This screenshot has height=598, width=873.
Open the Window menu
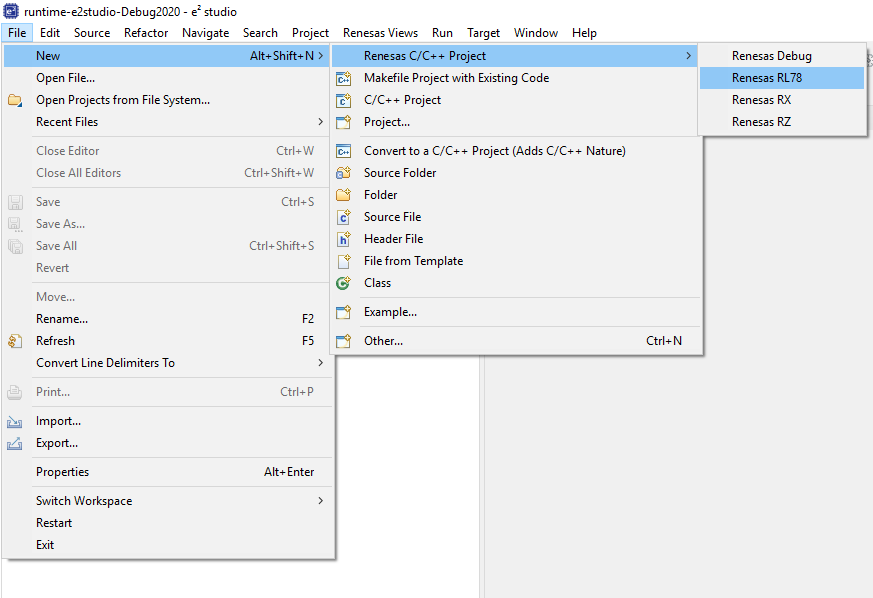(x=536, y=33)
